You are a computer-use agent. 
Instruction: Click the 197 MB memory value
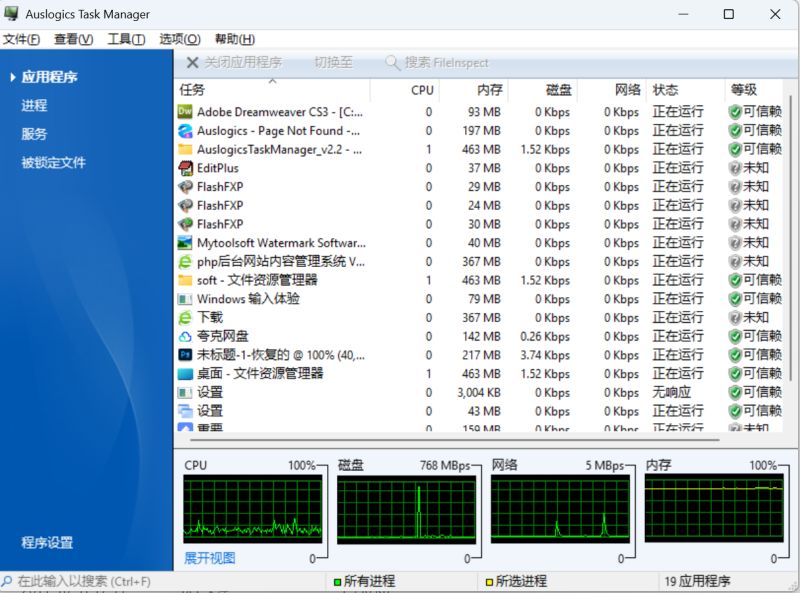tap(482, 131)
